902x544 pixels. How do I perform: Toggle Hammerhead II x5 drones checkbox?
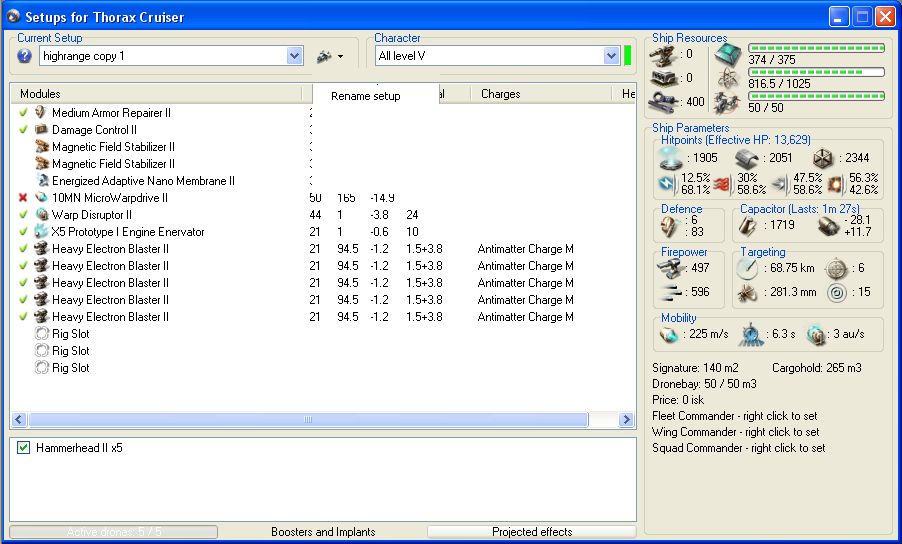click(x=23, y=447)
